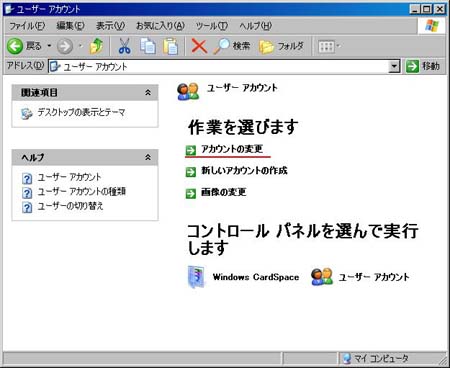Select the 画像の変更 task
Viewport: 450px width, 368px height.
coord(224,192)
